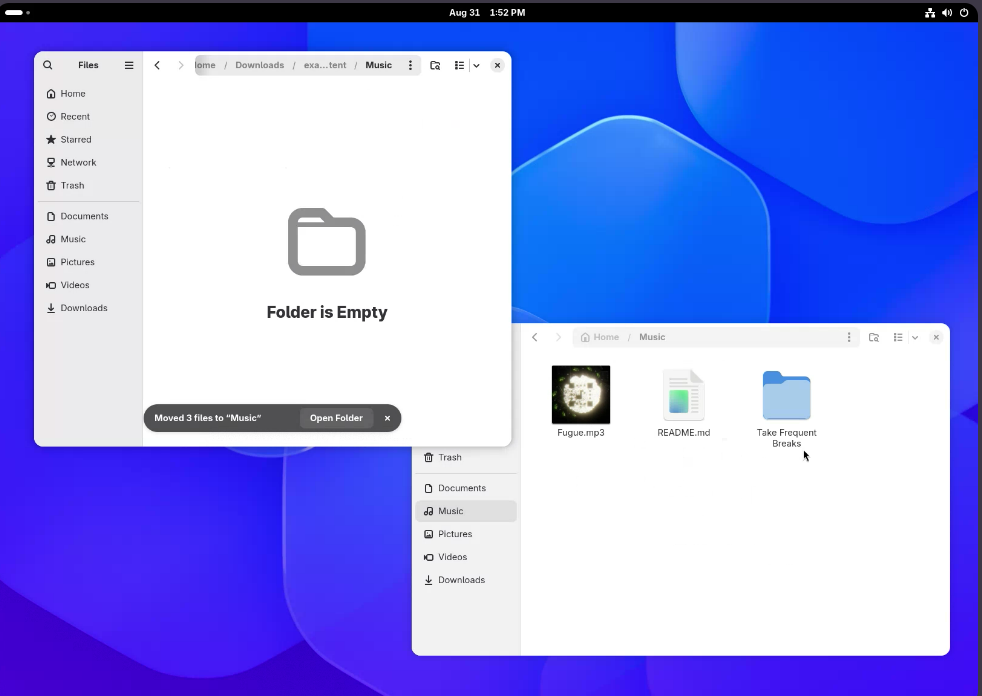This screenshot has width=982, height=696.
Task: Expand view options dropdown in rear window
Action: [x=915, y=337]
